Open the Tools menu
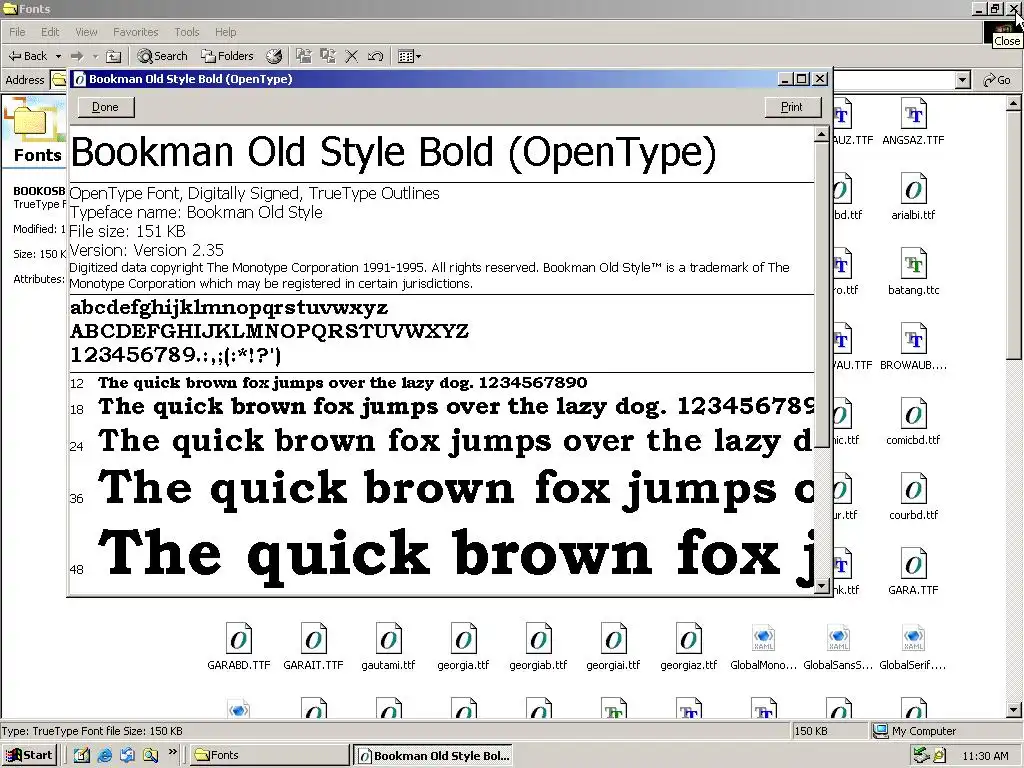Screen dimensions: 1024x768 click(x=187, y=32)
